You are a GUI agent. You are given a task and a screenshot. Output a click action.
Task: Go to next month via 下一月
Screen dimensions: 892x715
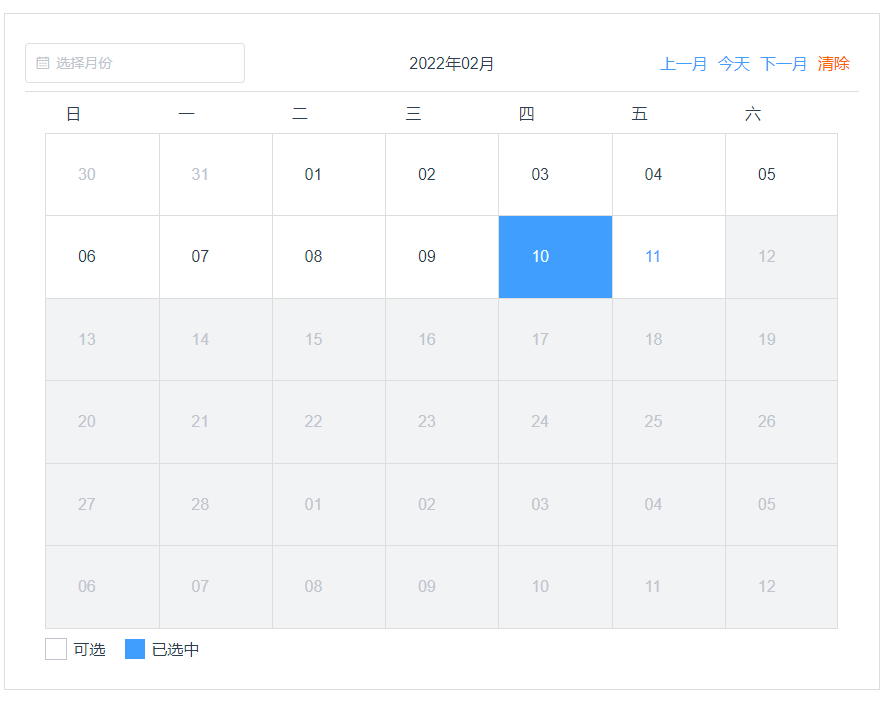pyautogui.click(x=783, y=64)
